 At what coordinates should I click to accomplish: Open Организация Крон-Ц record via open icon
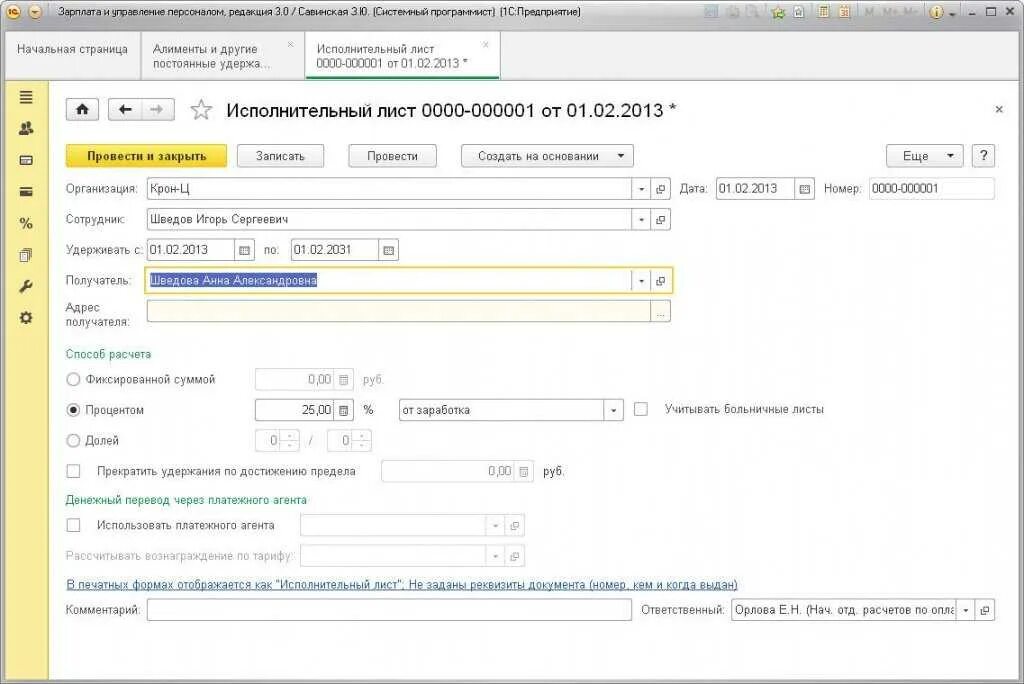[661, 189]
